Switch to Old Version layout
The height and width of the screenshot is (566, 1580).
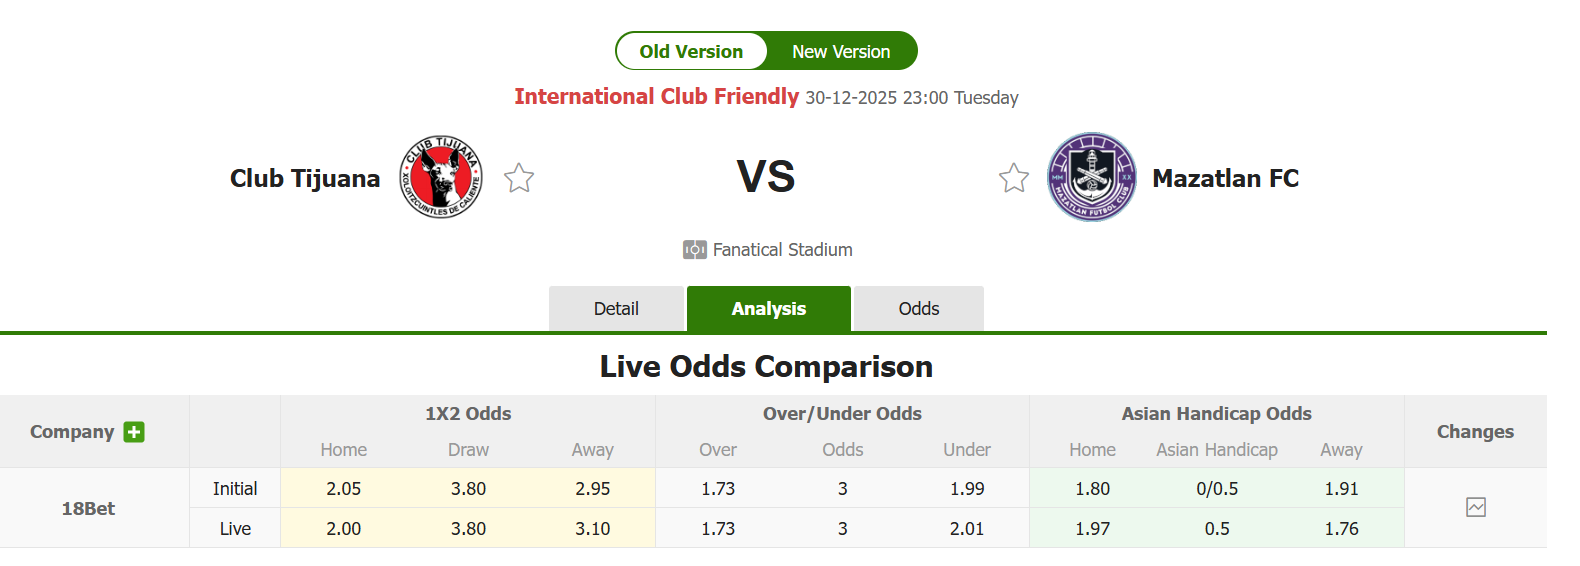click(x=691, y=51)
